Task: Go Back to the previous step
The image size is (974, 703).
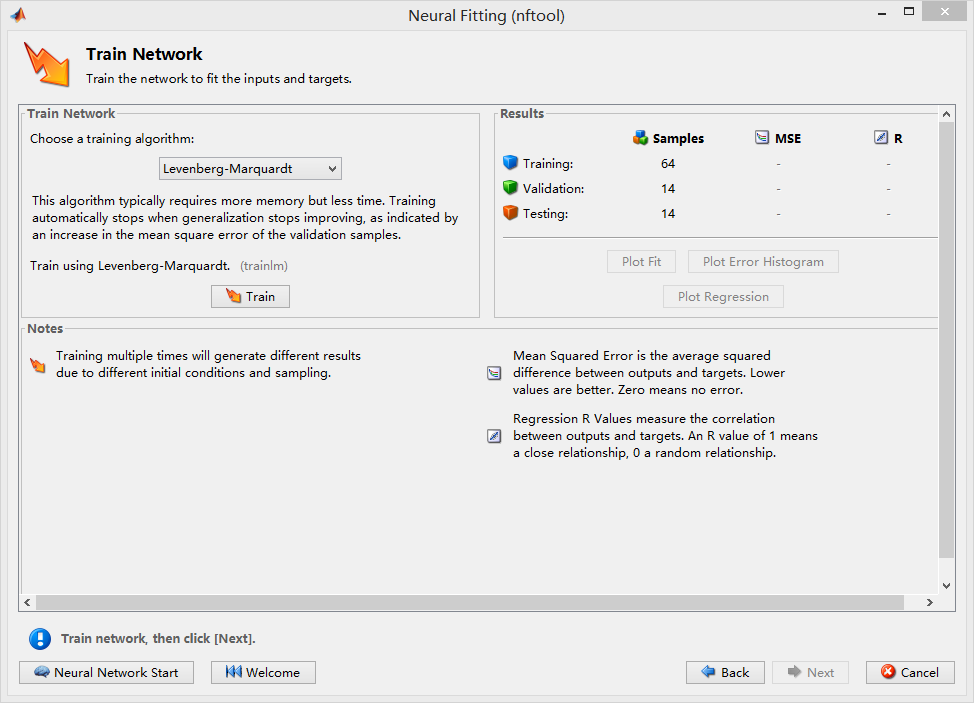Action: tap(725, 672)
